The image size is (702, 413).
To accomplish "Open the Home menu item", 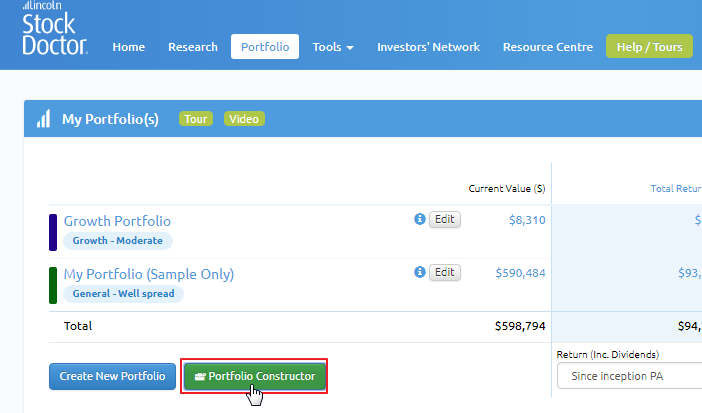I will click(x=128, y=47).
